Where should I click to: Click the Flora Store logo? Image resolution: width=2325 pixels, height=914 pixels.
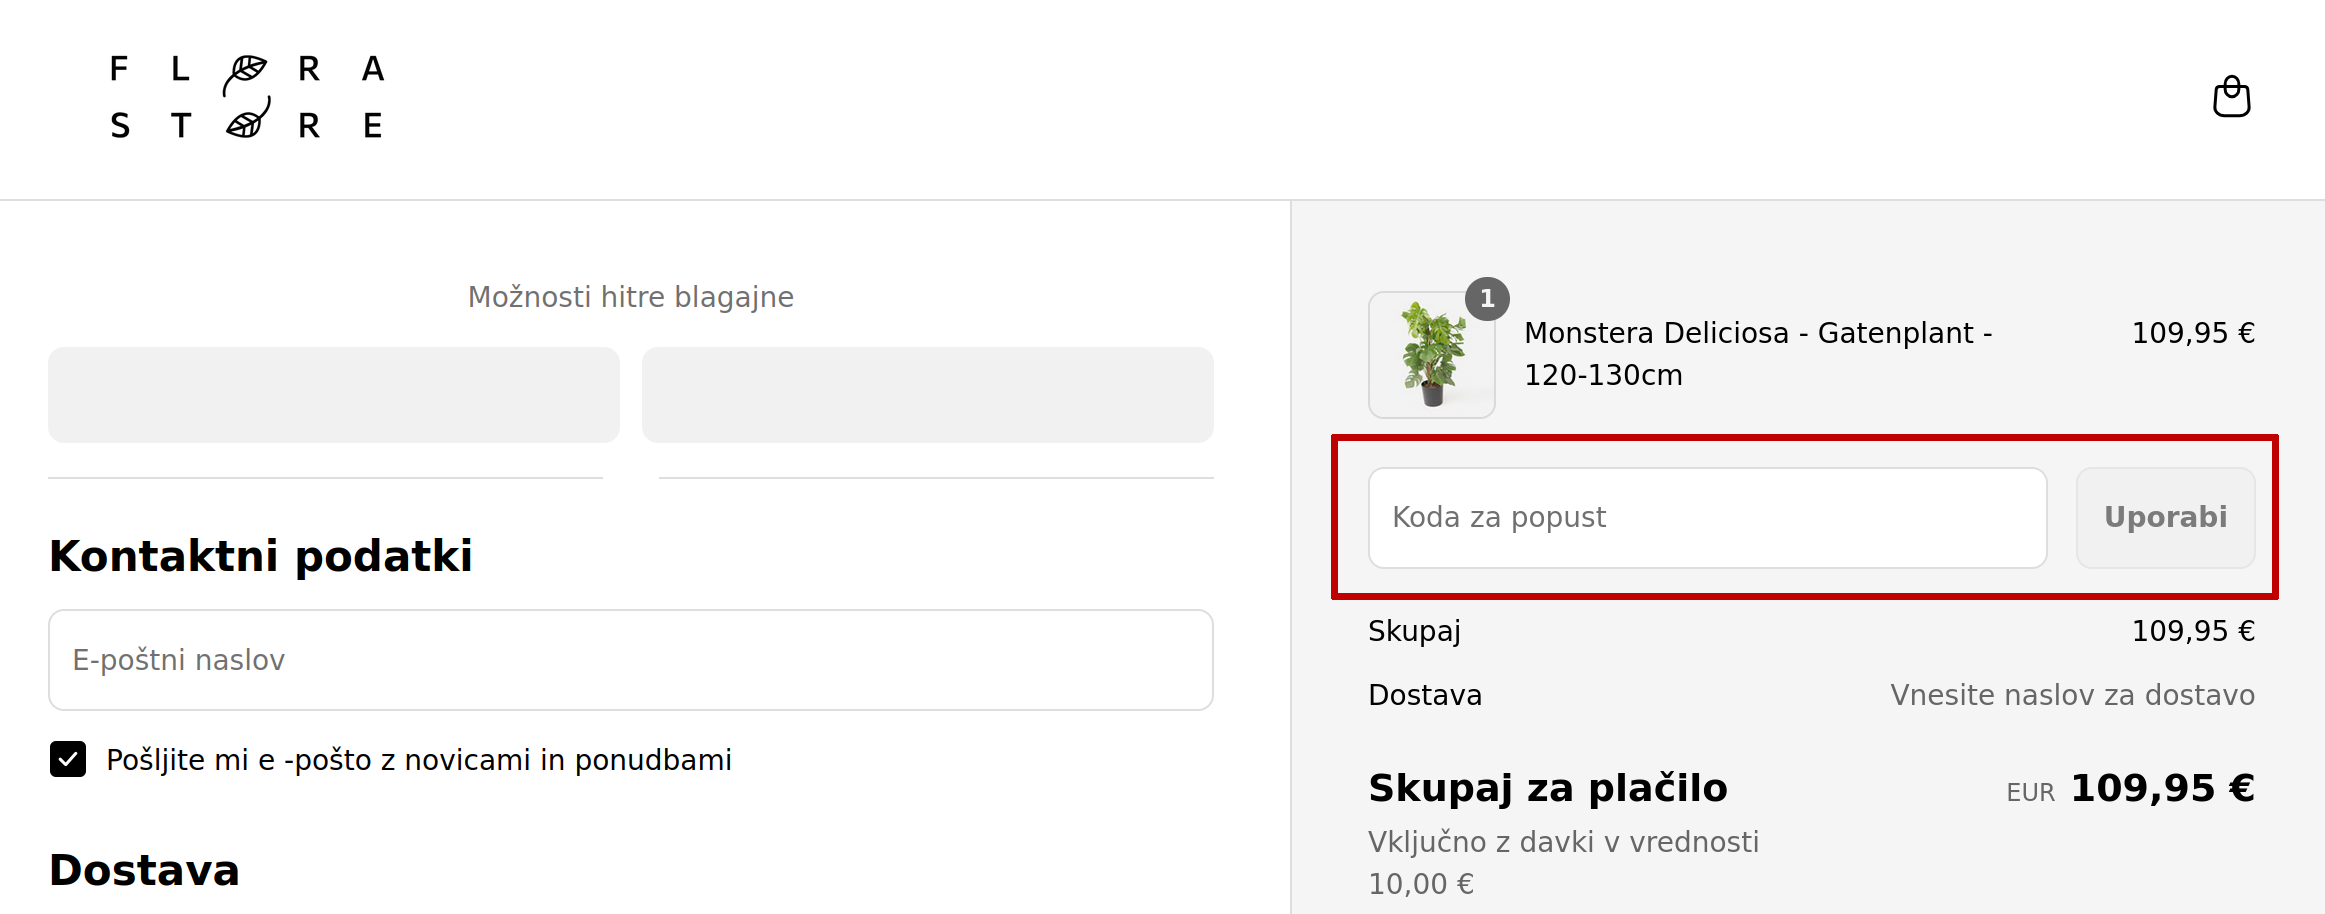(247, 97)
